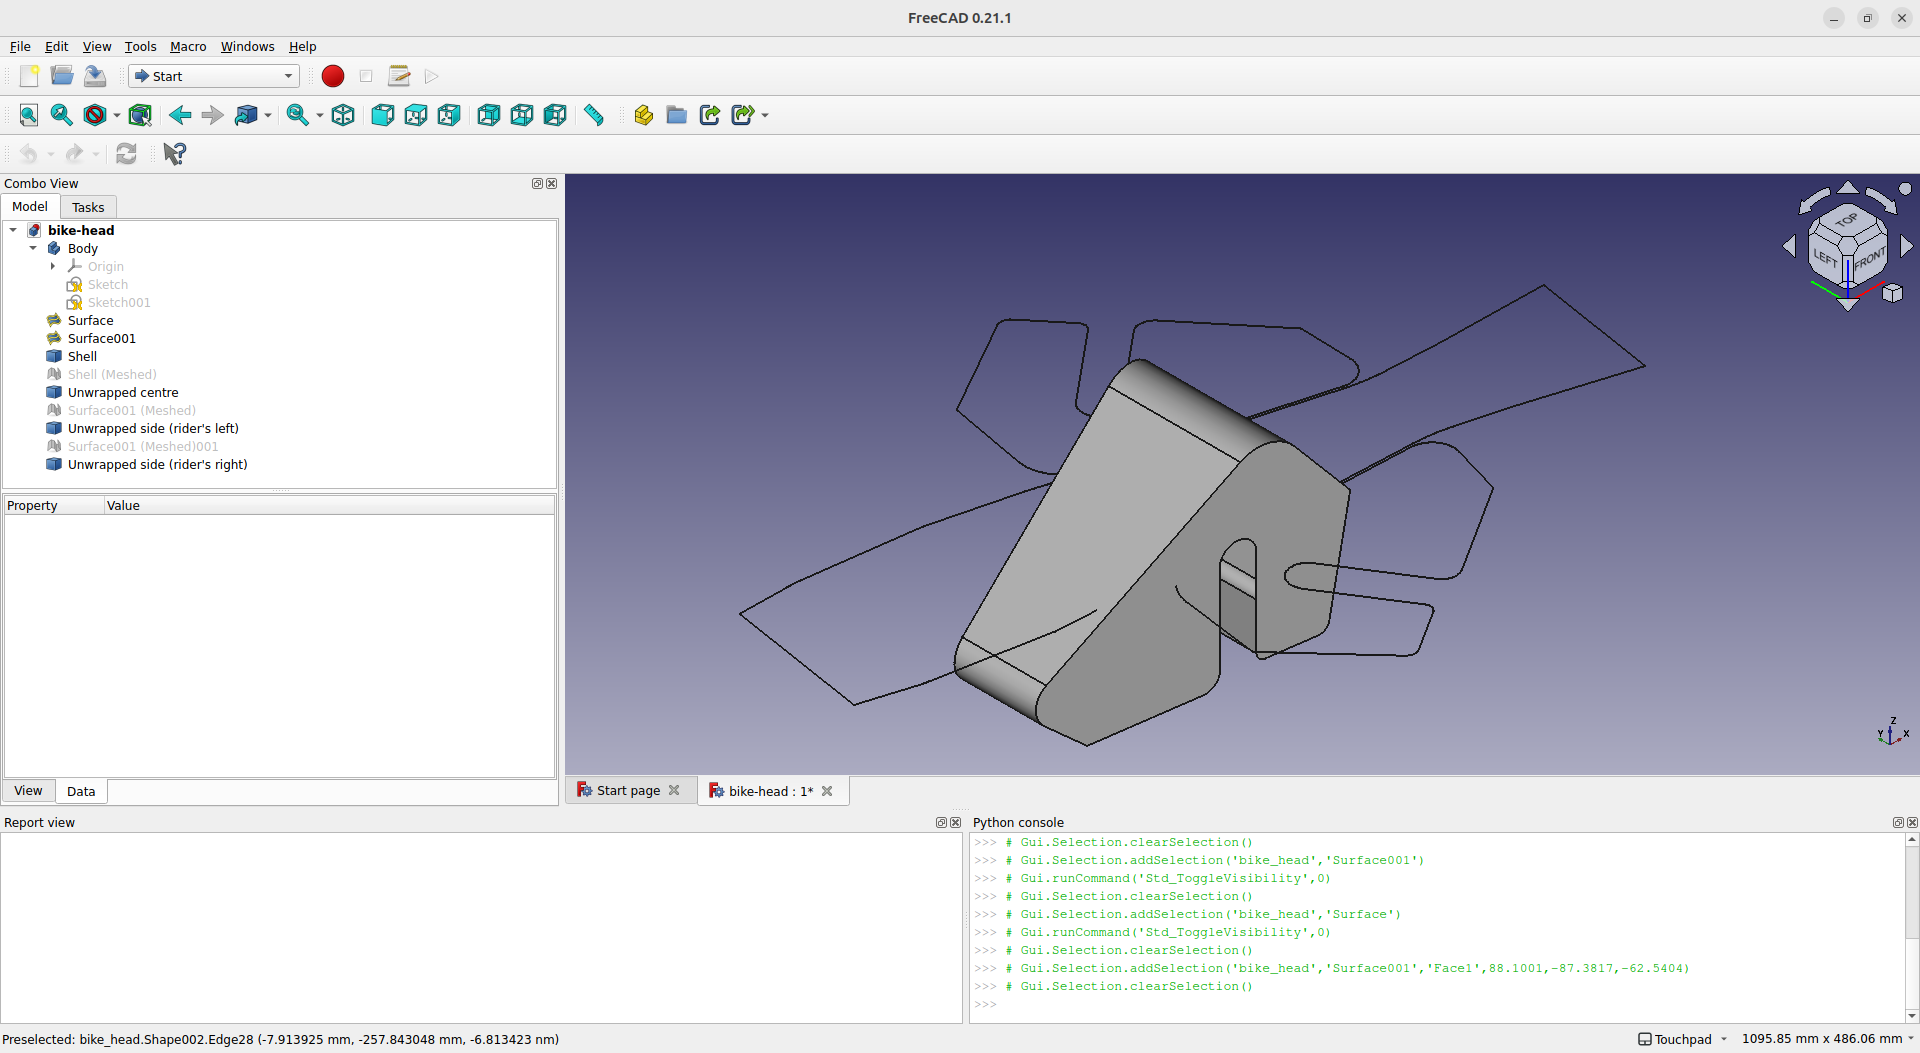
Task: Switch to front view icon
Action: (383, 115)
